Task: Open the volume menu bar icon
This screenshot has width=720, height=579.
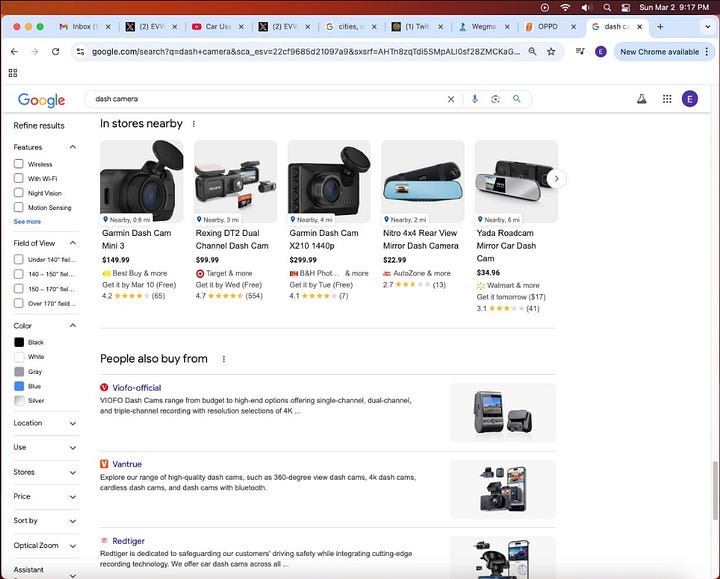Action: pyautogui.click(x=586, y=7)
